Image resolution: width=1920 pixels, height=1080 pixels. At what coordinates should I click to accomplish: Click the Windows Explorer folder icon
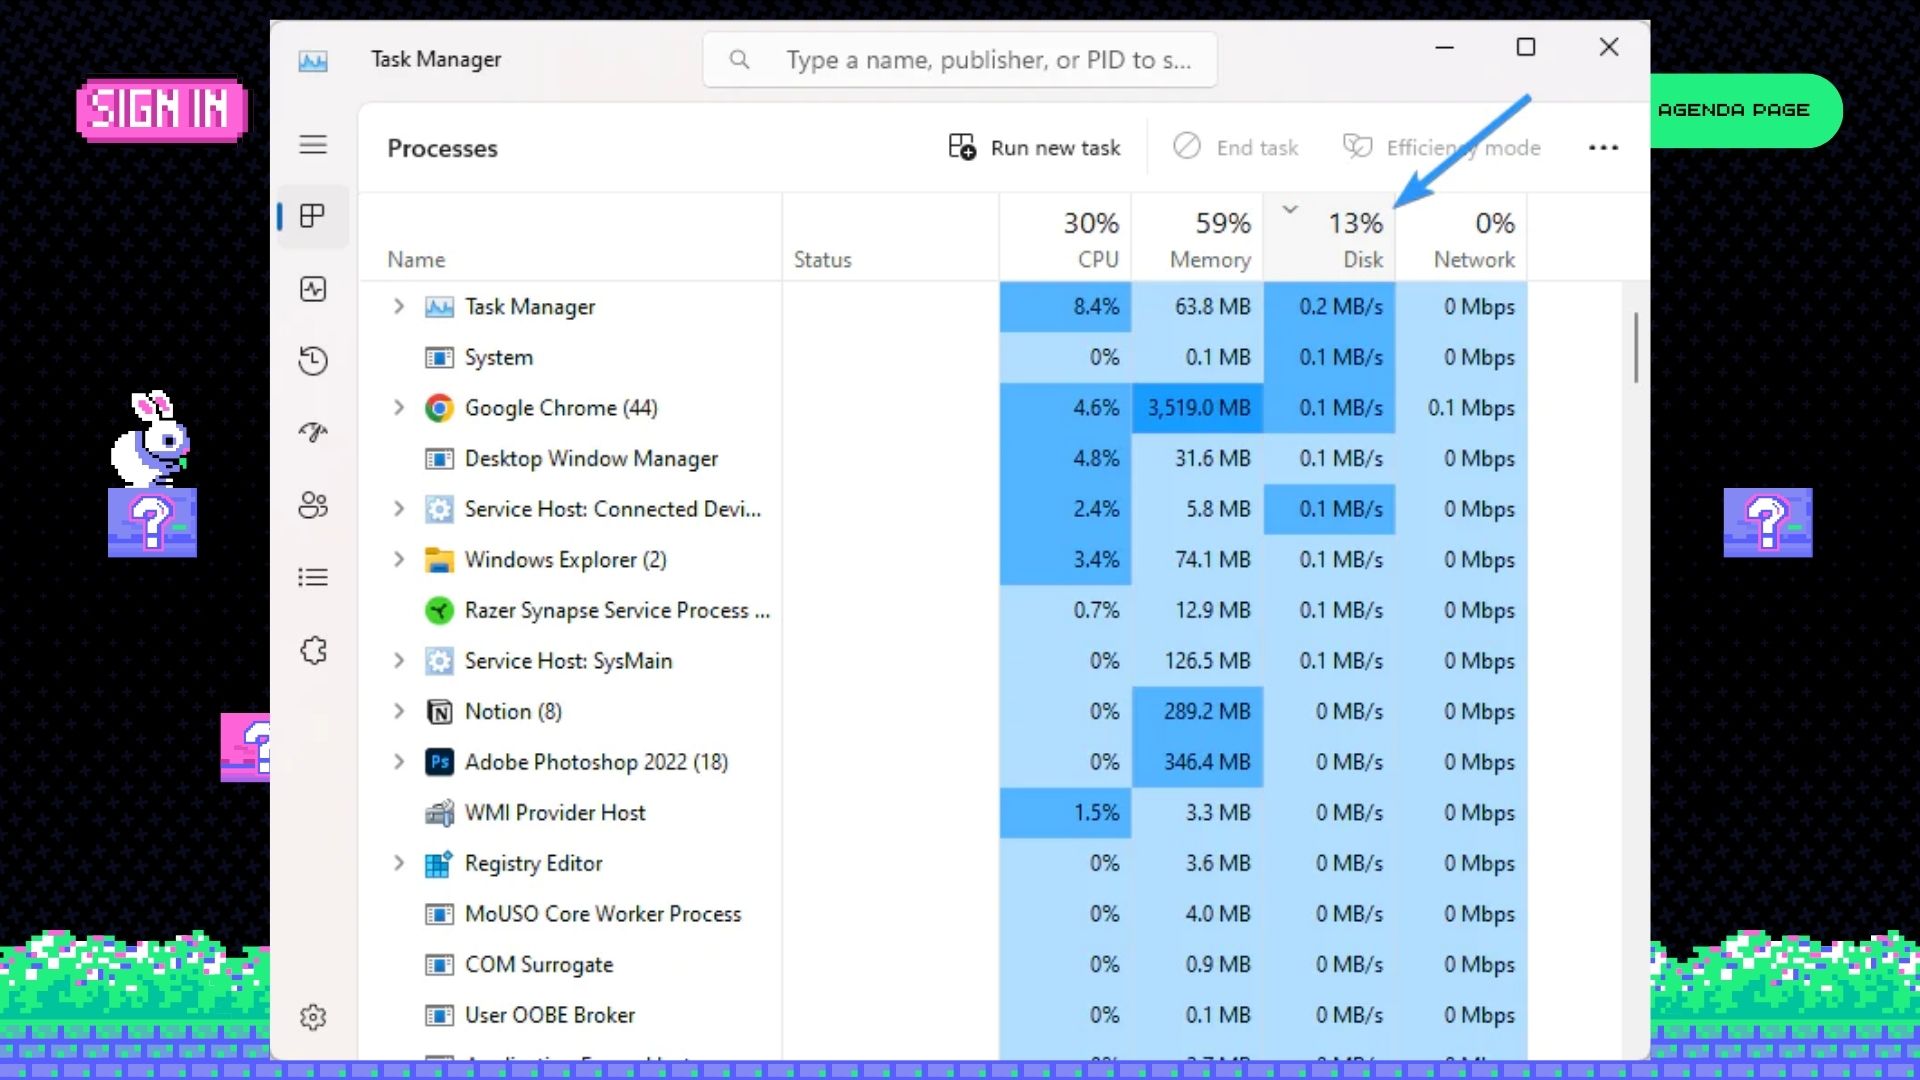pos(439,560)
